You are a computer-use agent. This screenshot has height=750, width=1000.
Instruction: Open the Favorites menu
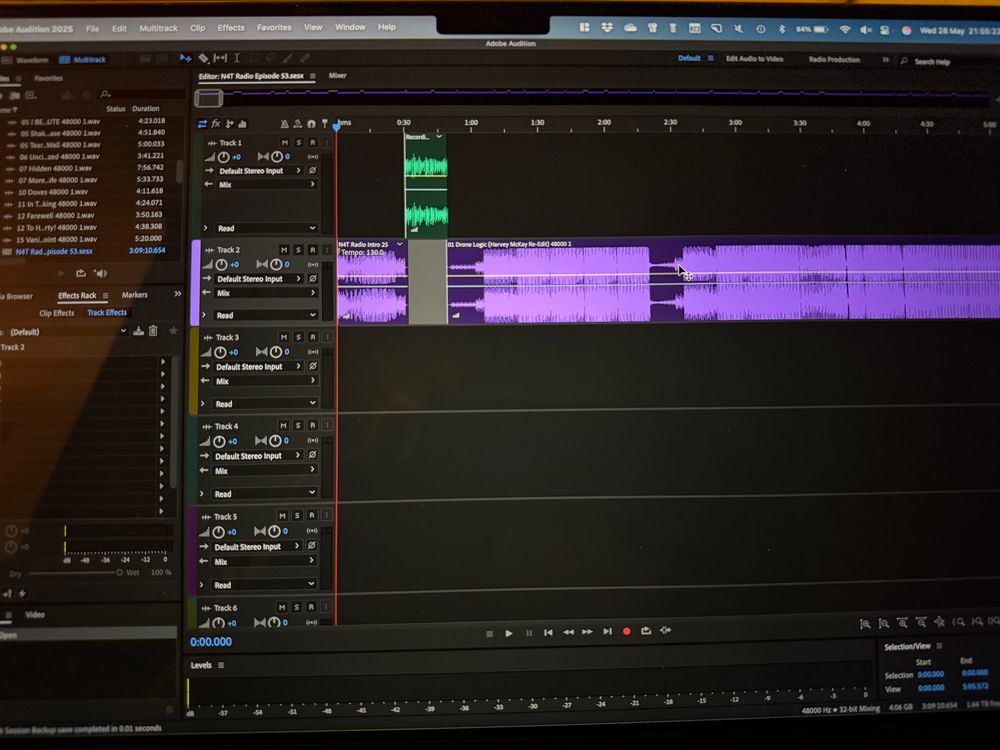(274, 27)
